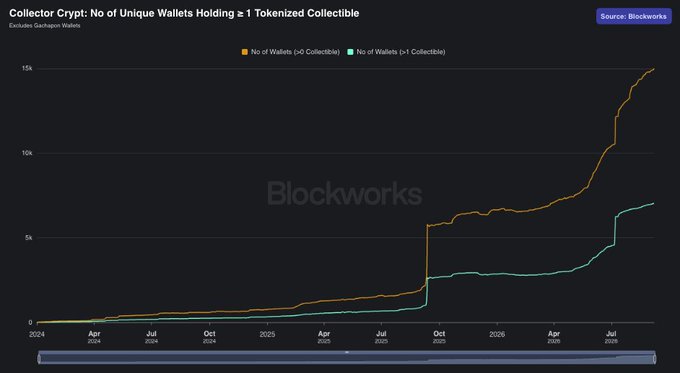Click the 10k y-axis label
The width and height of the screenshot is (680, 373).
27,153
